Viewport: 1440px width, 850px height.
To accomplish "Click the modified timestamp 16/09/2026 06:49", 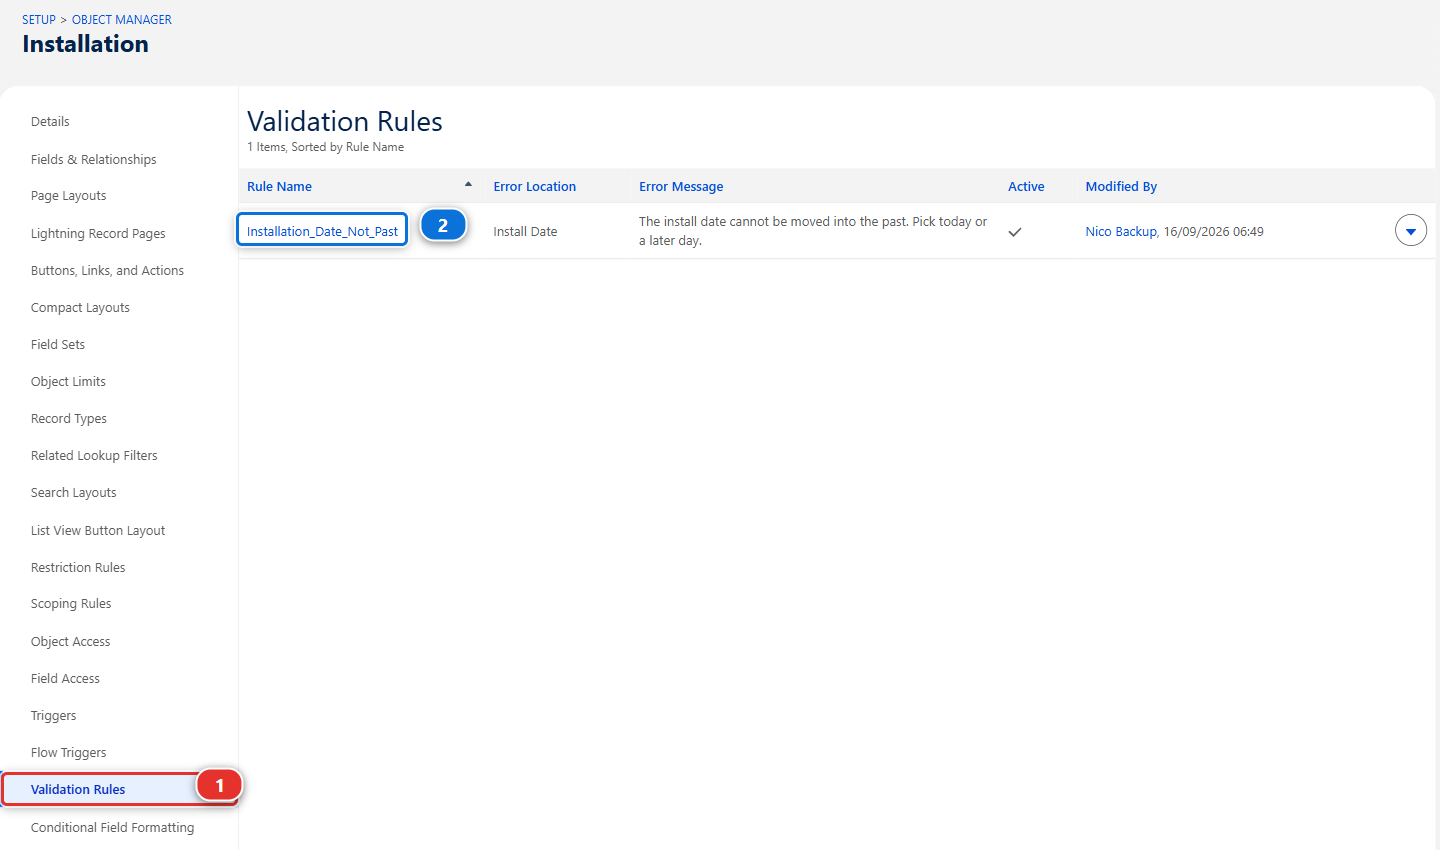I will point(1214,231).
